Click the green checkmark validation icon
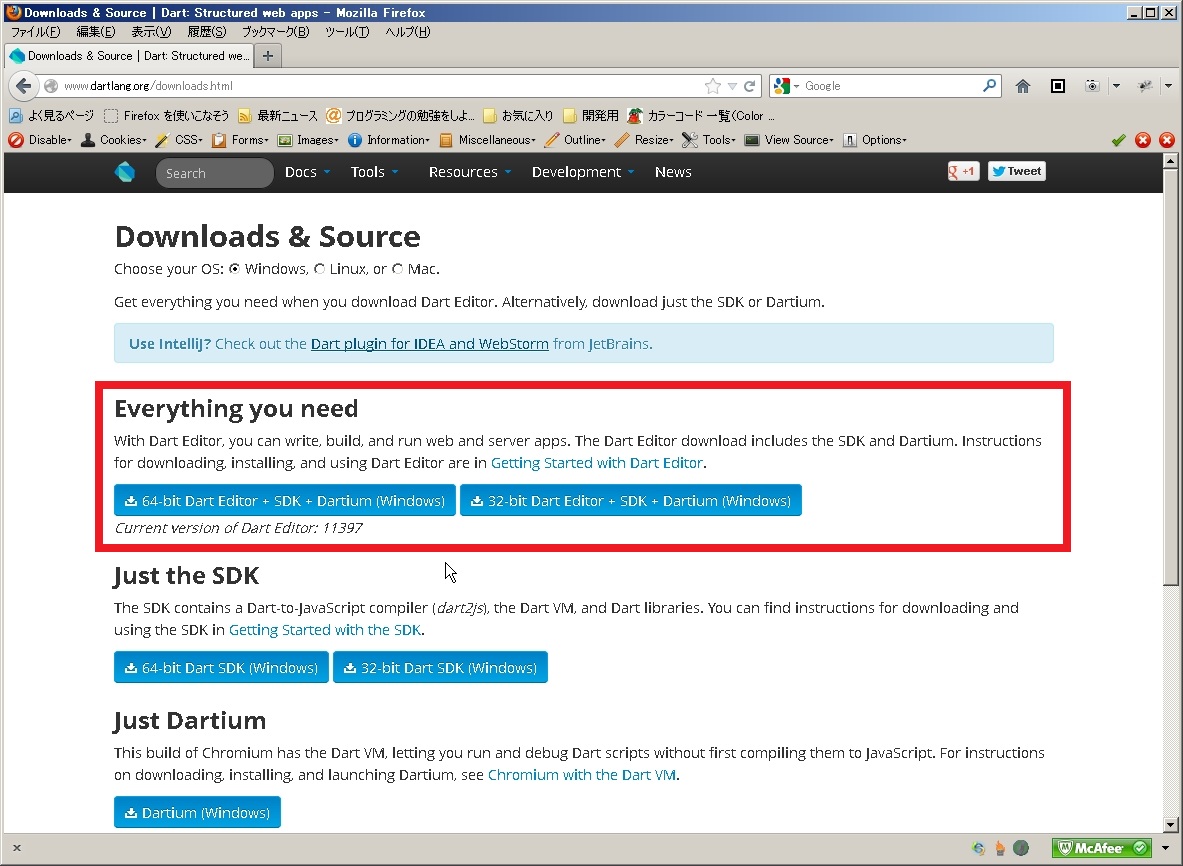 1118,140
